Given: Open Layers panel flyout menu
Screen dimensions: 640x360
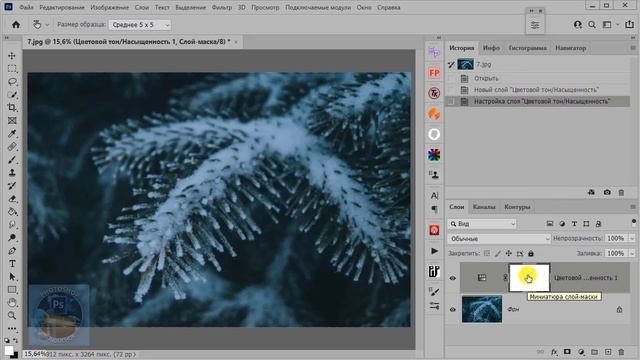Looking at the screenshot, I should point(633,207).
